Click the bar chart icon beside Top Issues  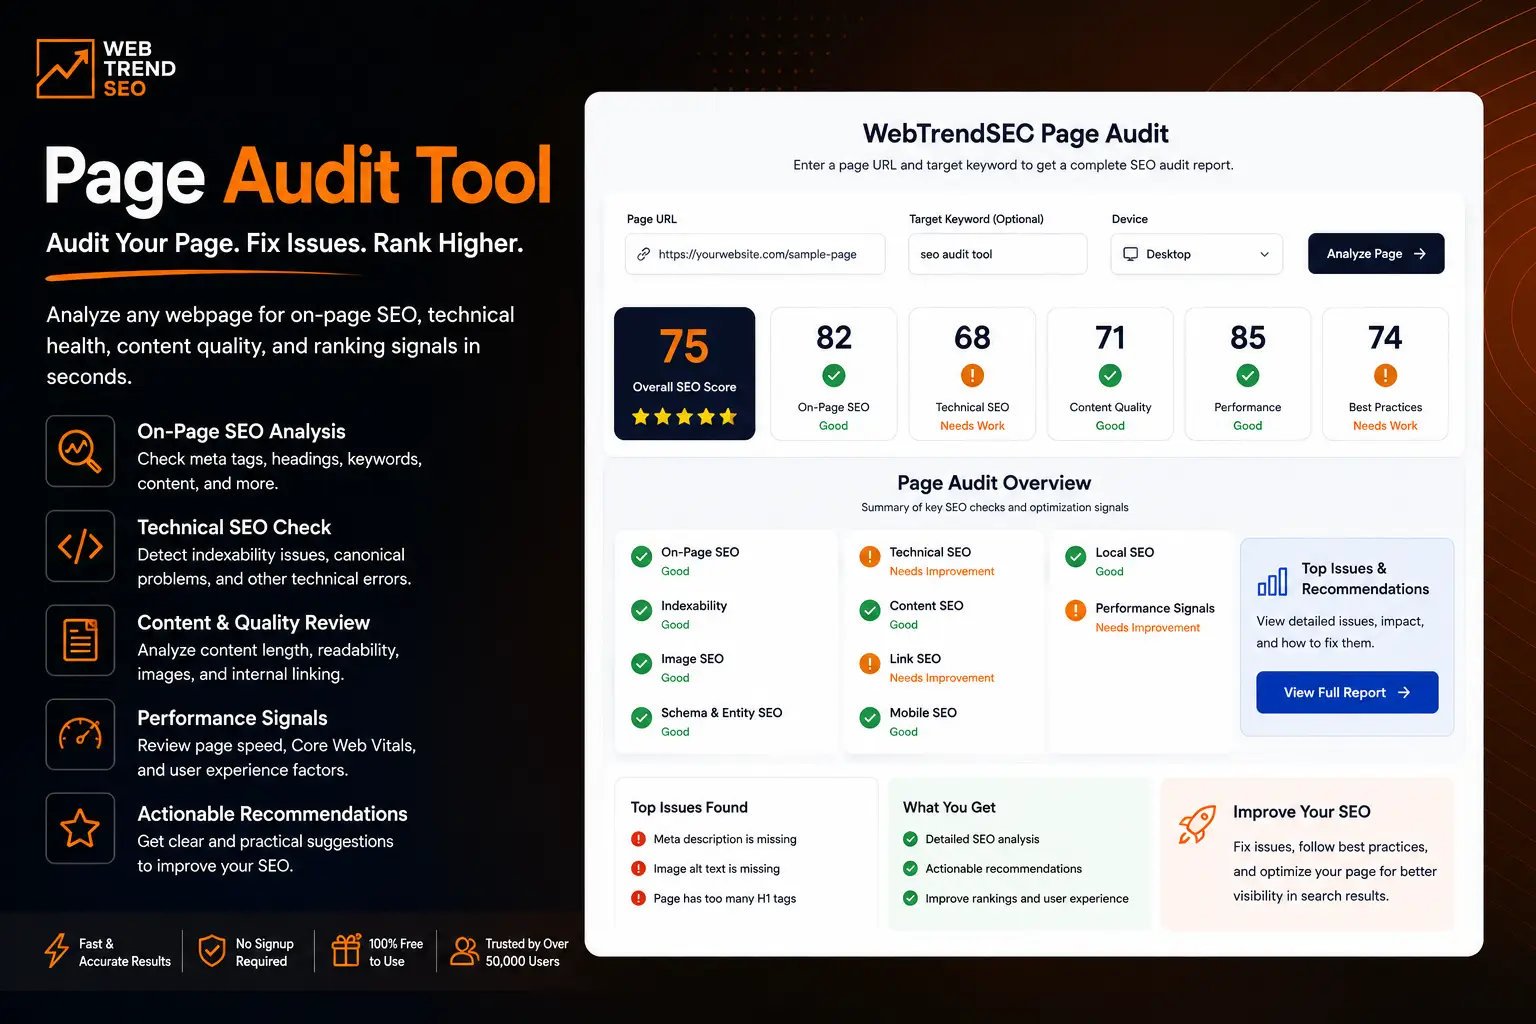pyautogui.click(x=1272, y=581)
